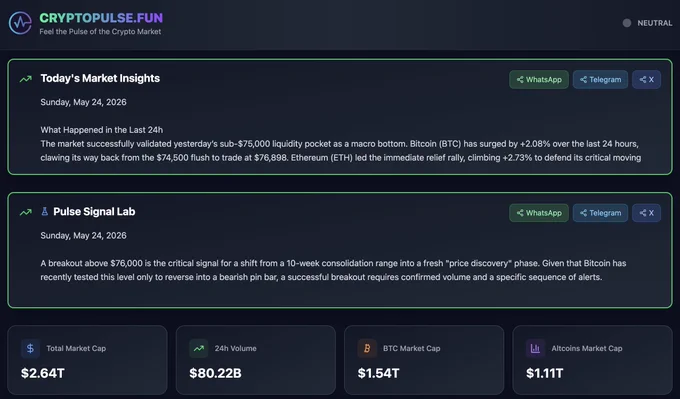Click the trending arrow beside Today's Market Insights

[x=26, y=79]
